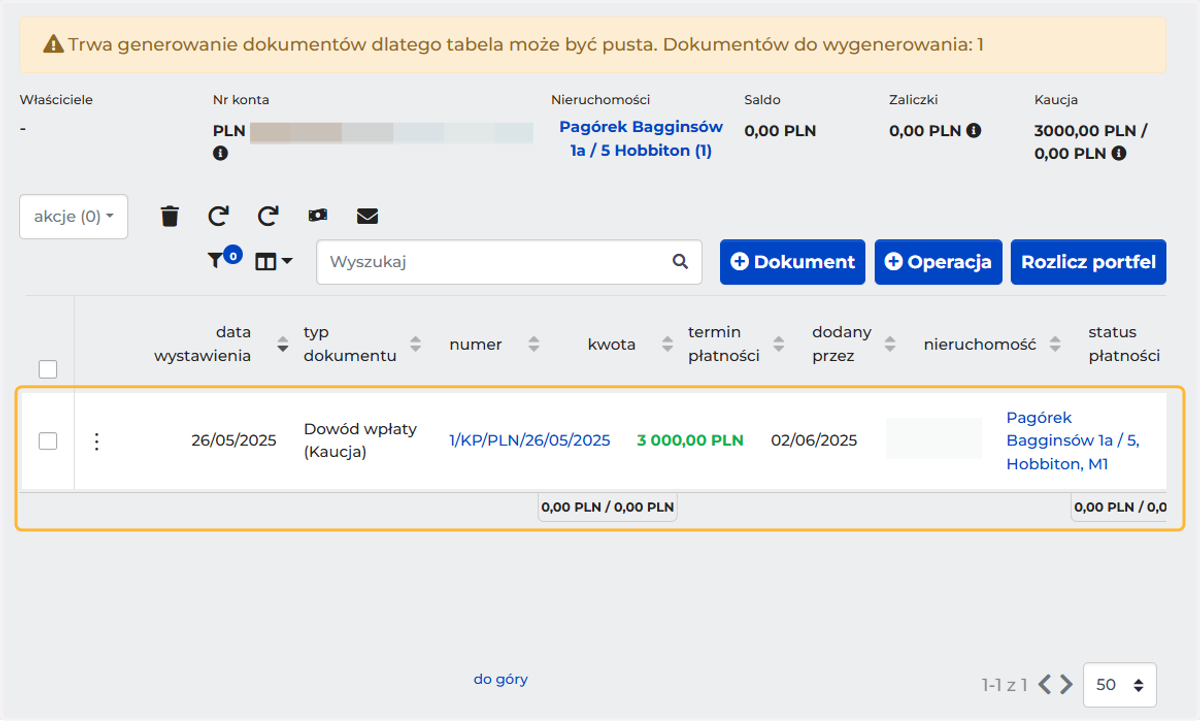1200x721 pixels.
Task: Check the Dowód wpłaty row checkbox
Action: point(48,441)
